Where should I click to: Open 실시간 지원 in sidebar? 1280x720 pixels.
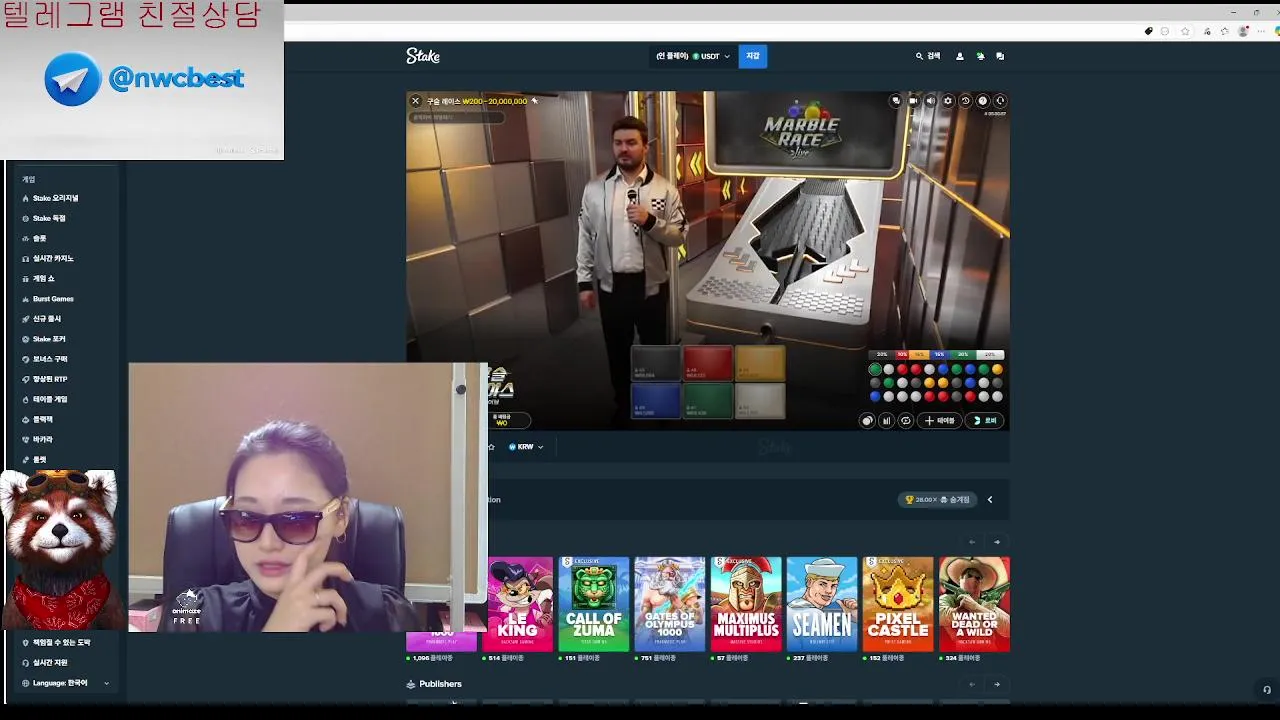[x=50, y=662]
